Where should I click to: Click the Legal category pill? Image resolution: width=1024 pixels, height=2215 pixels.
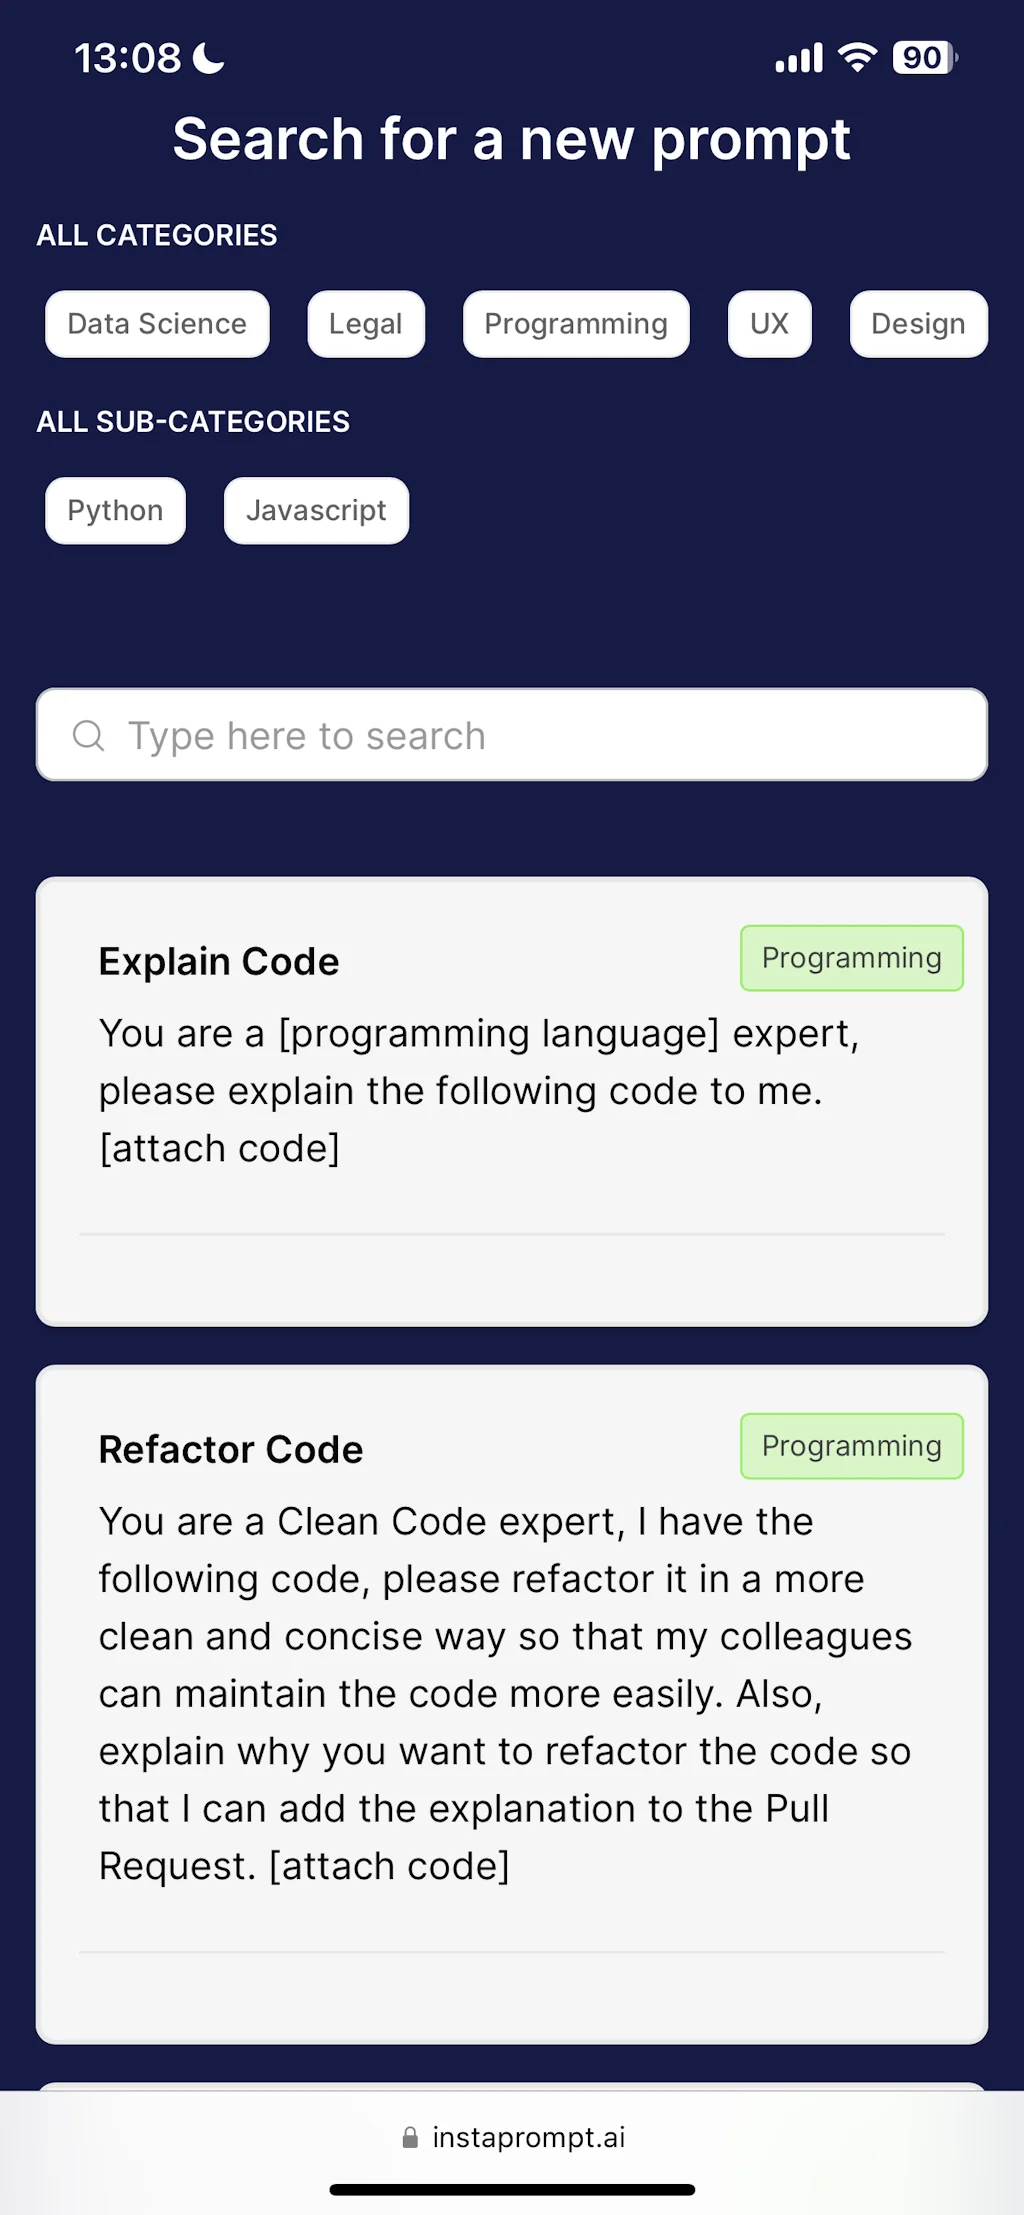366,323
